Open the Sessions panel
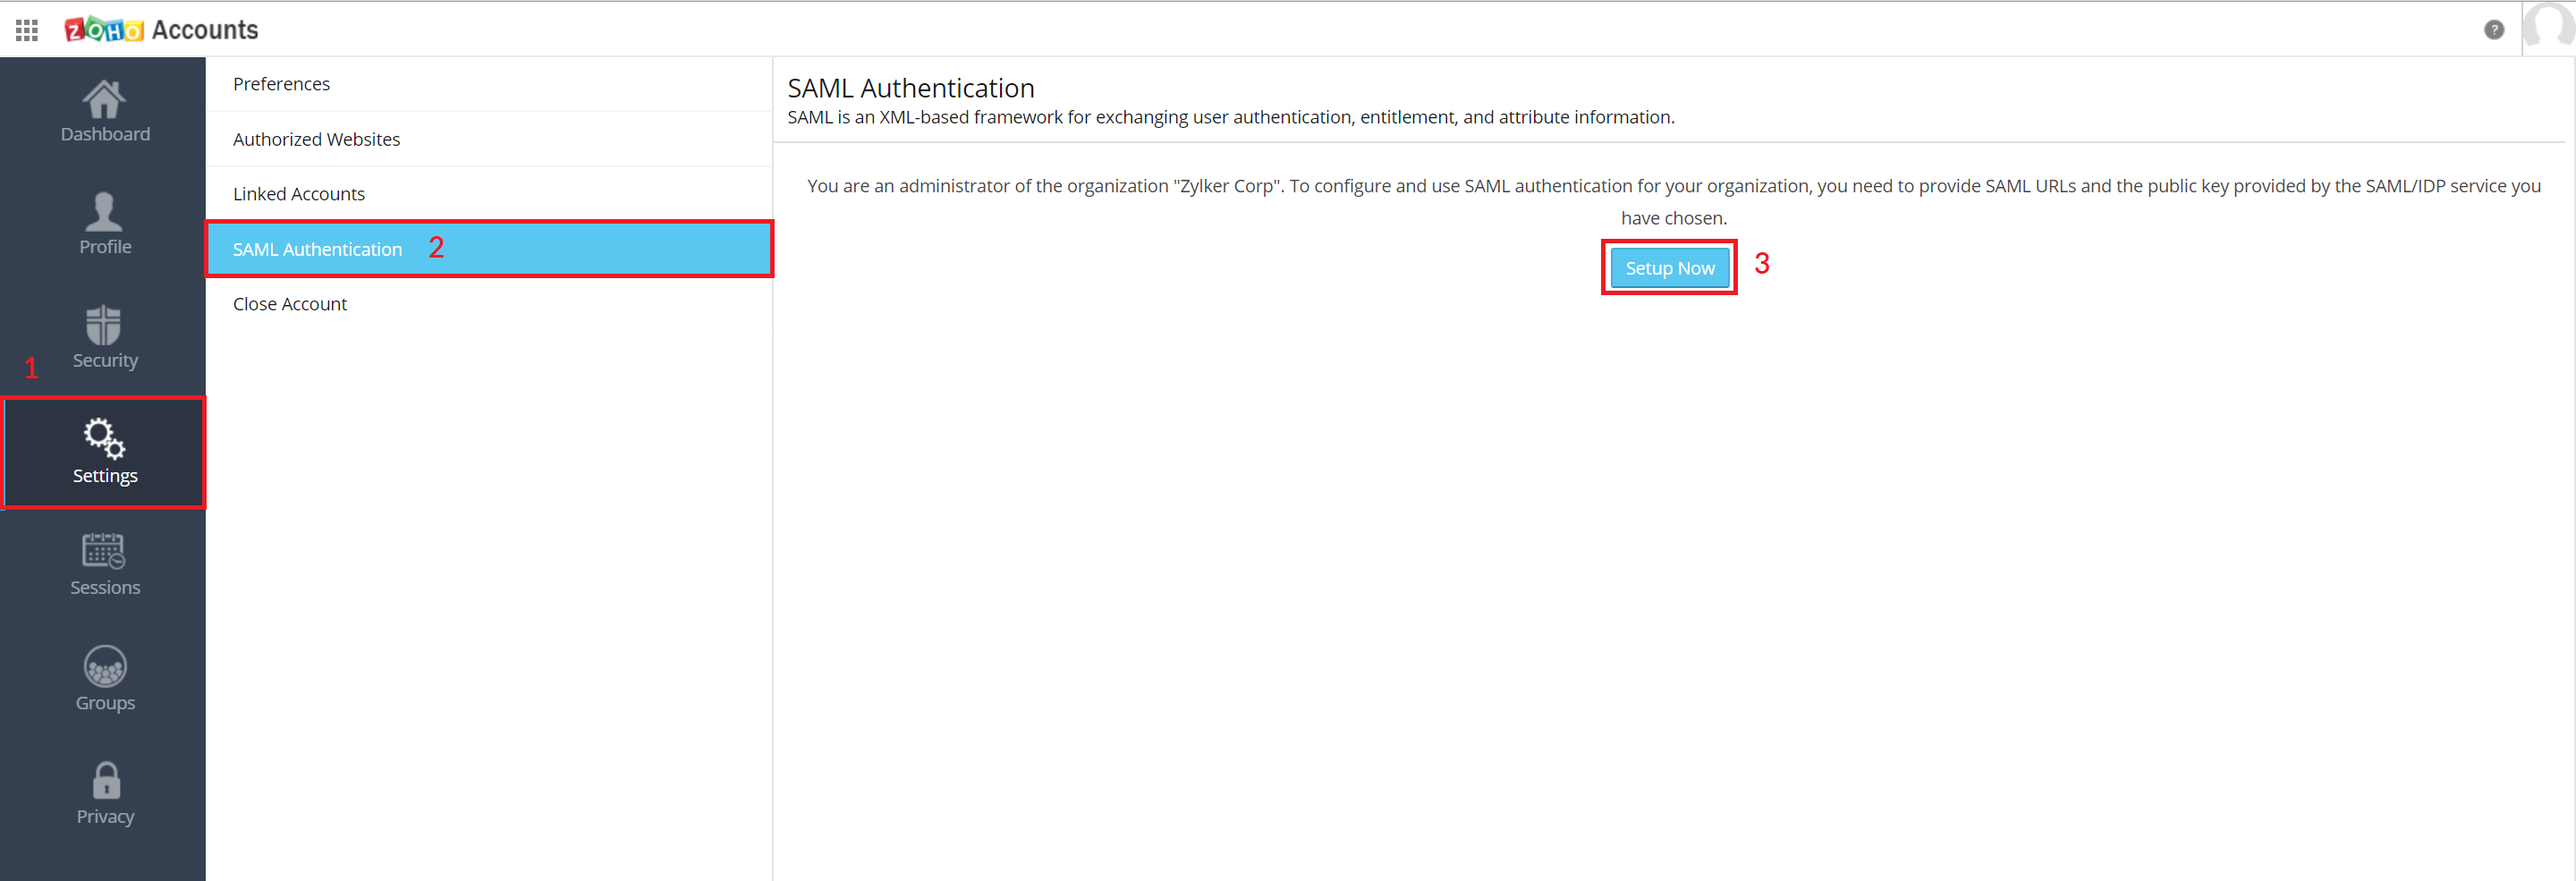The width and height of the screenshot is (2576, 881). pyautogui.click(x=104, y=563)
